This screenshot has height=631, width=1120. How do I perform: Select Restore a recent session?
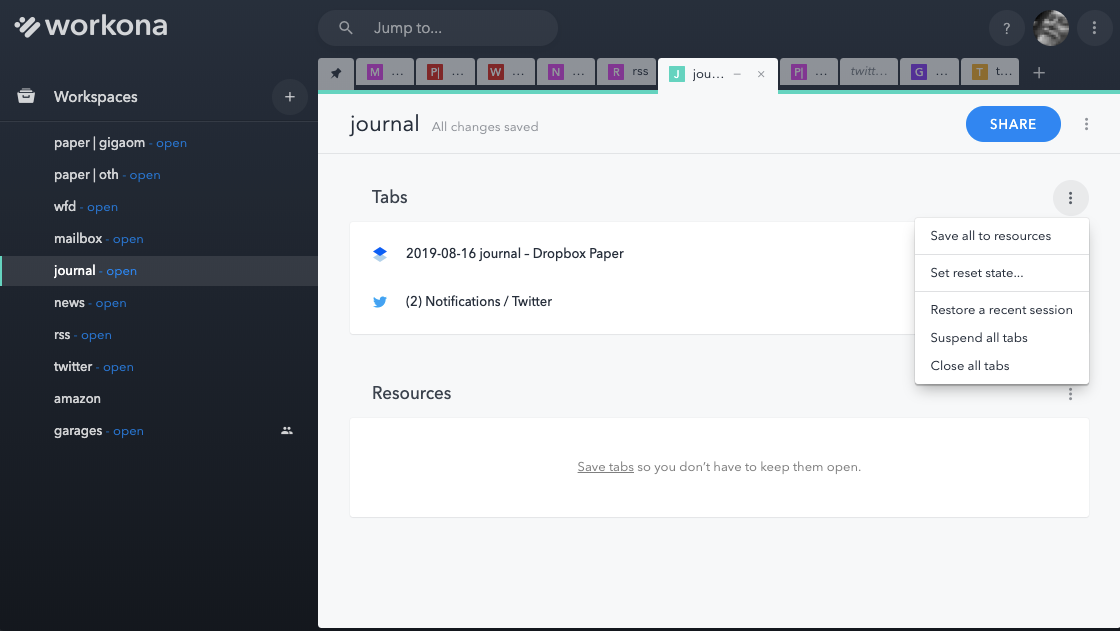1001,309
